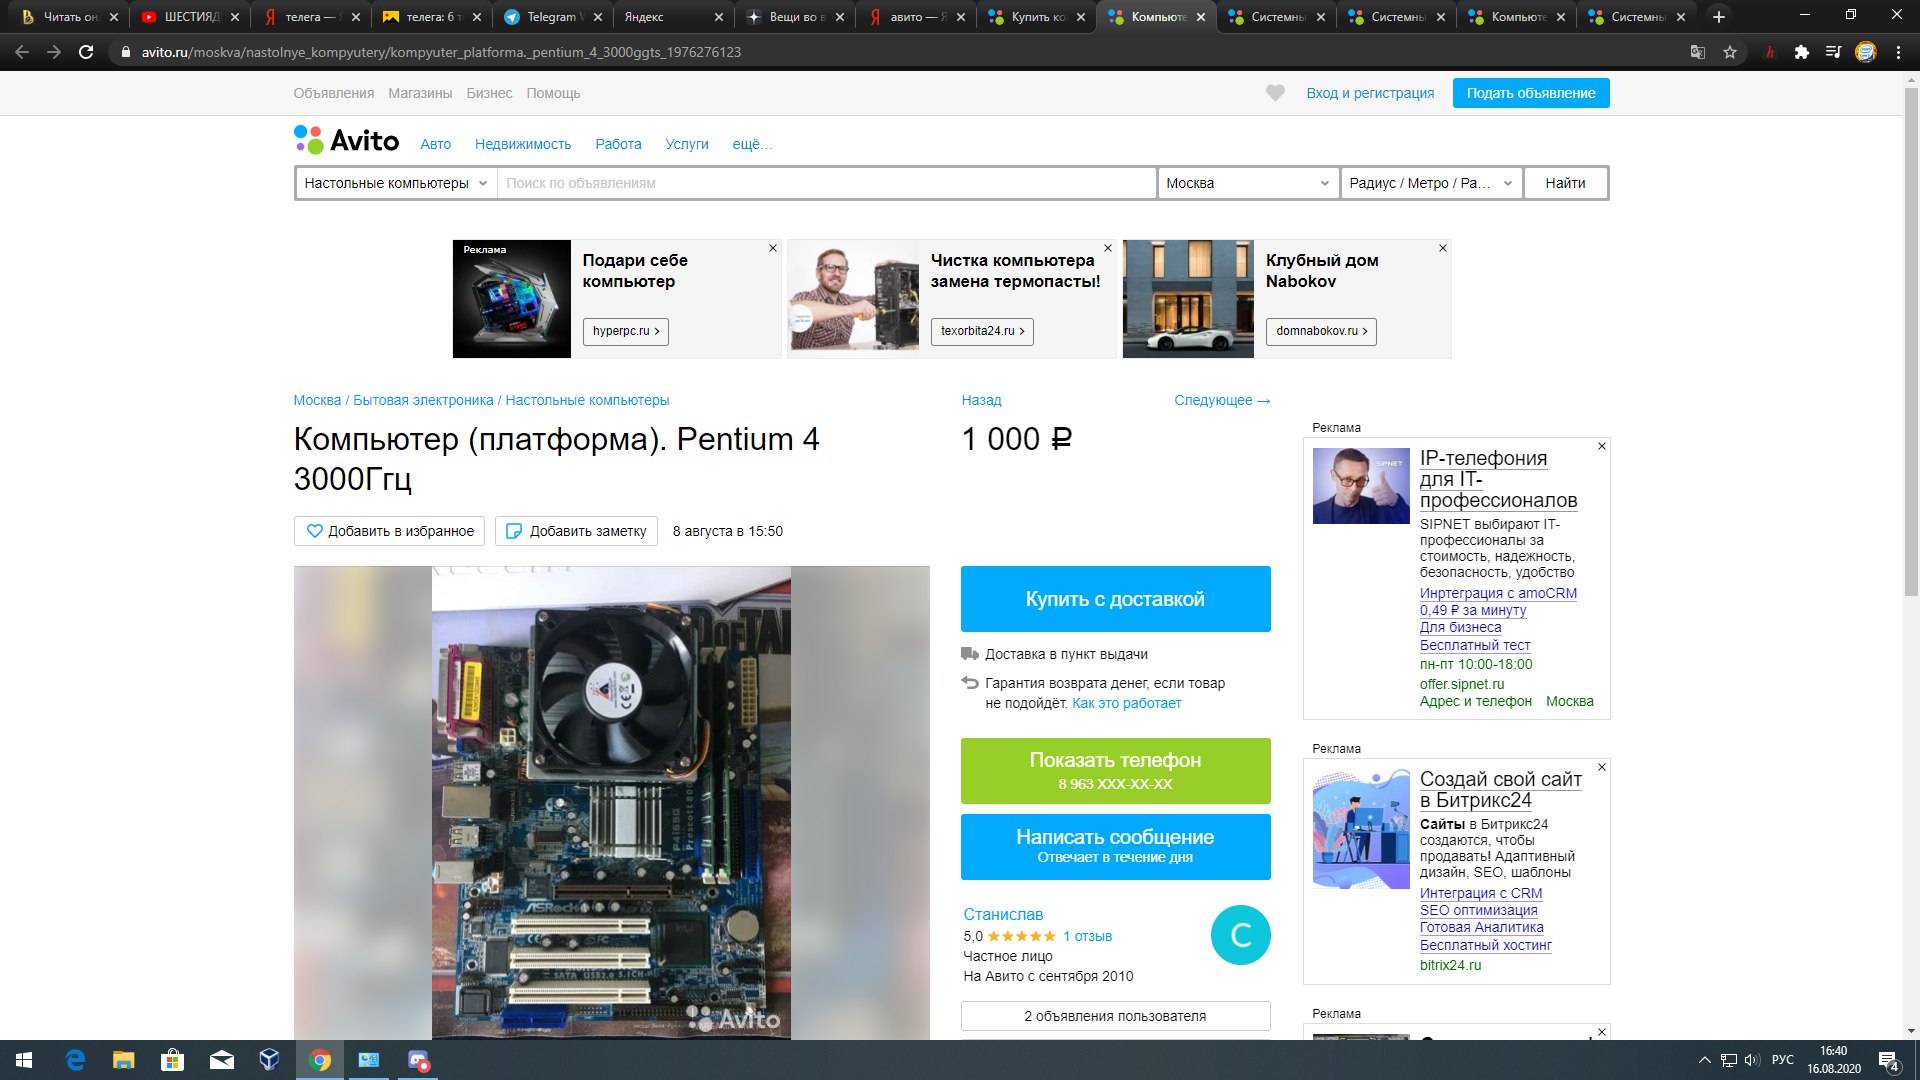Screen dimensions: 1920x1080
Task: Click Добавить заметку button
Action: coord(576,531)
